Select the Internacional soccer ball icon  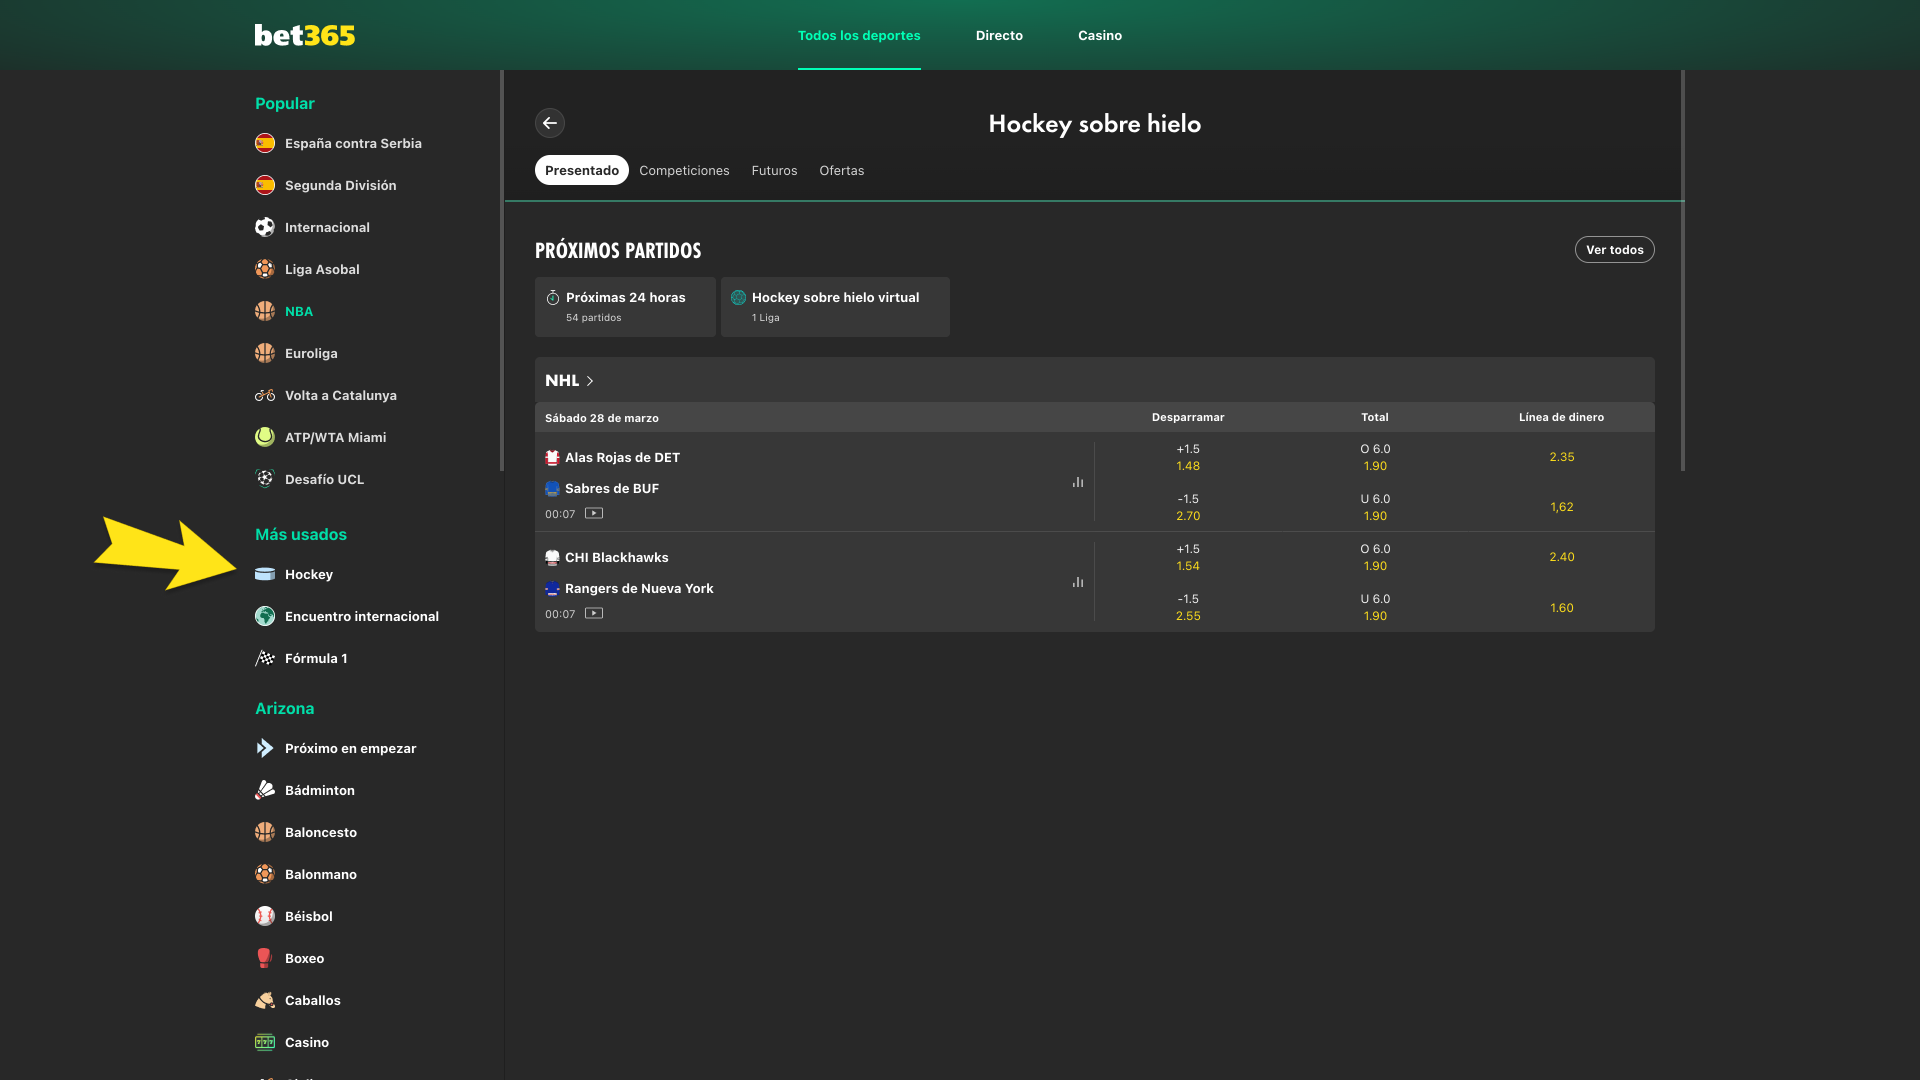point(265,227)
